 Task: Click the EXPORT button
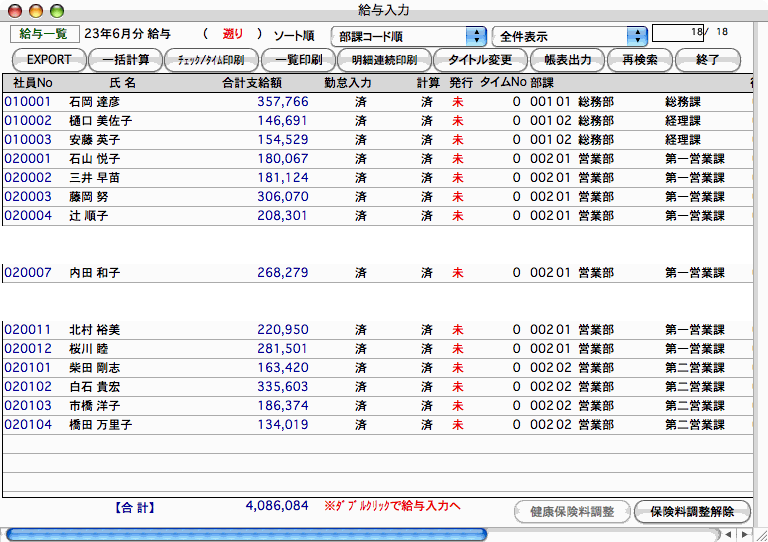pos(48,59)
